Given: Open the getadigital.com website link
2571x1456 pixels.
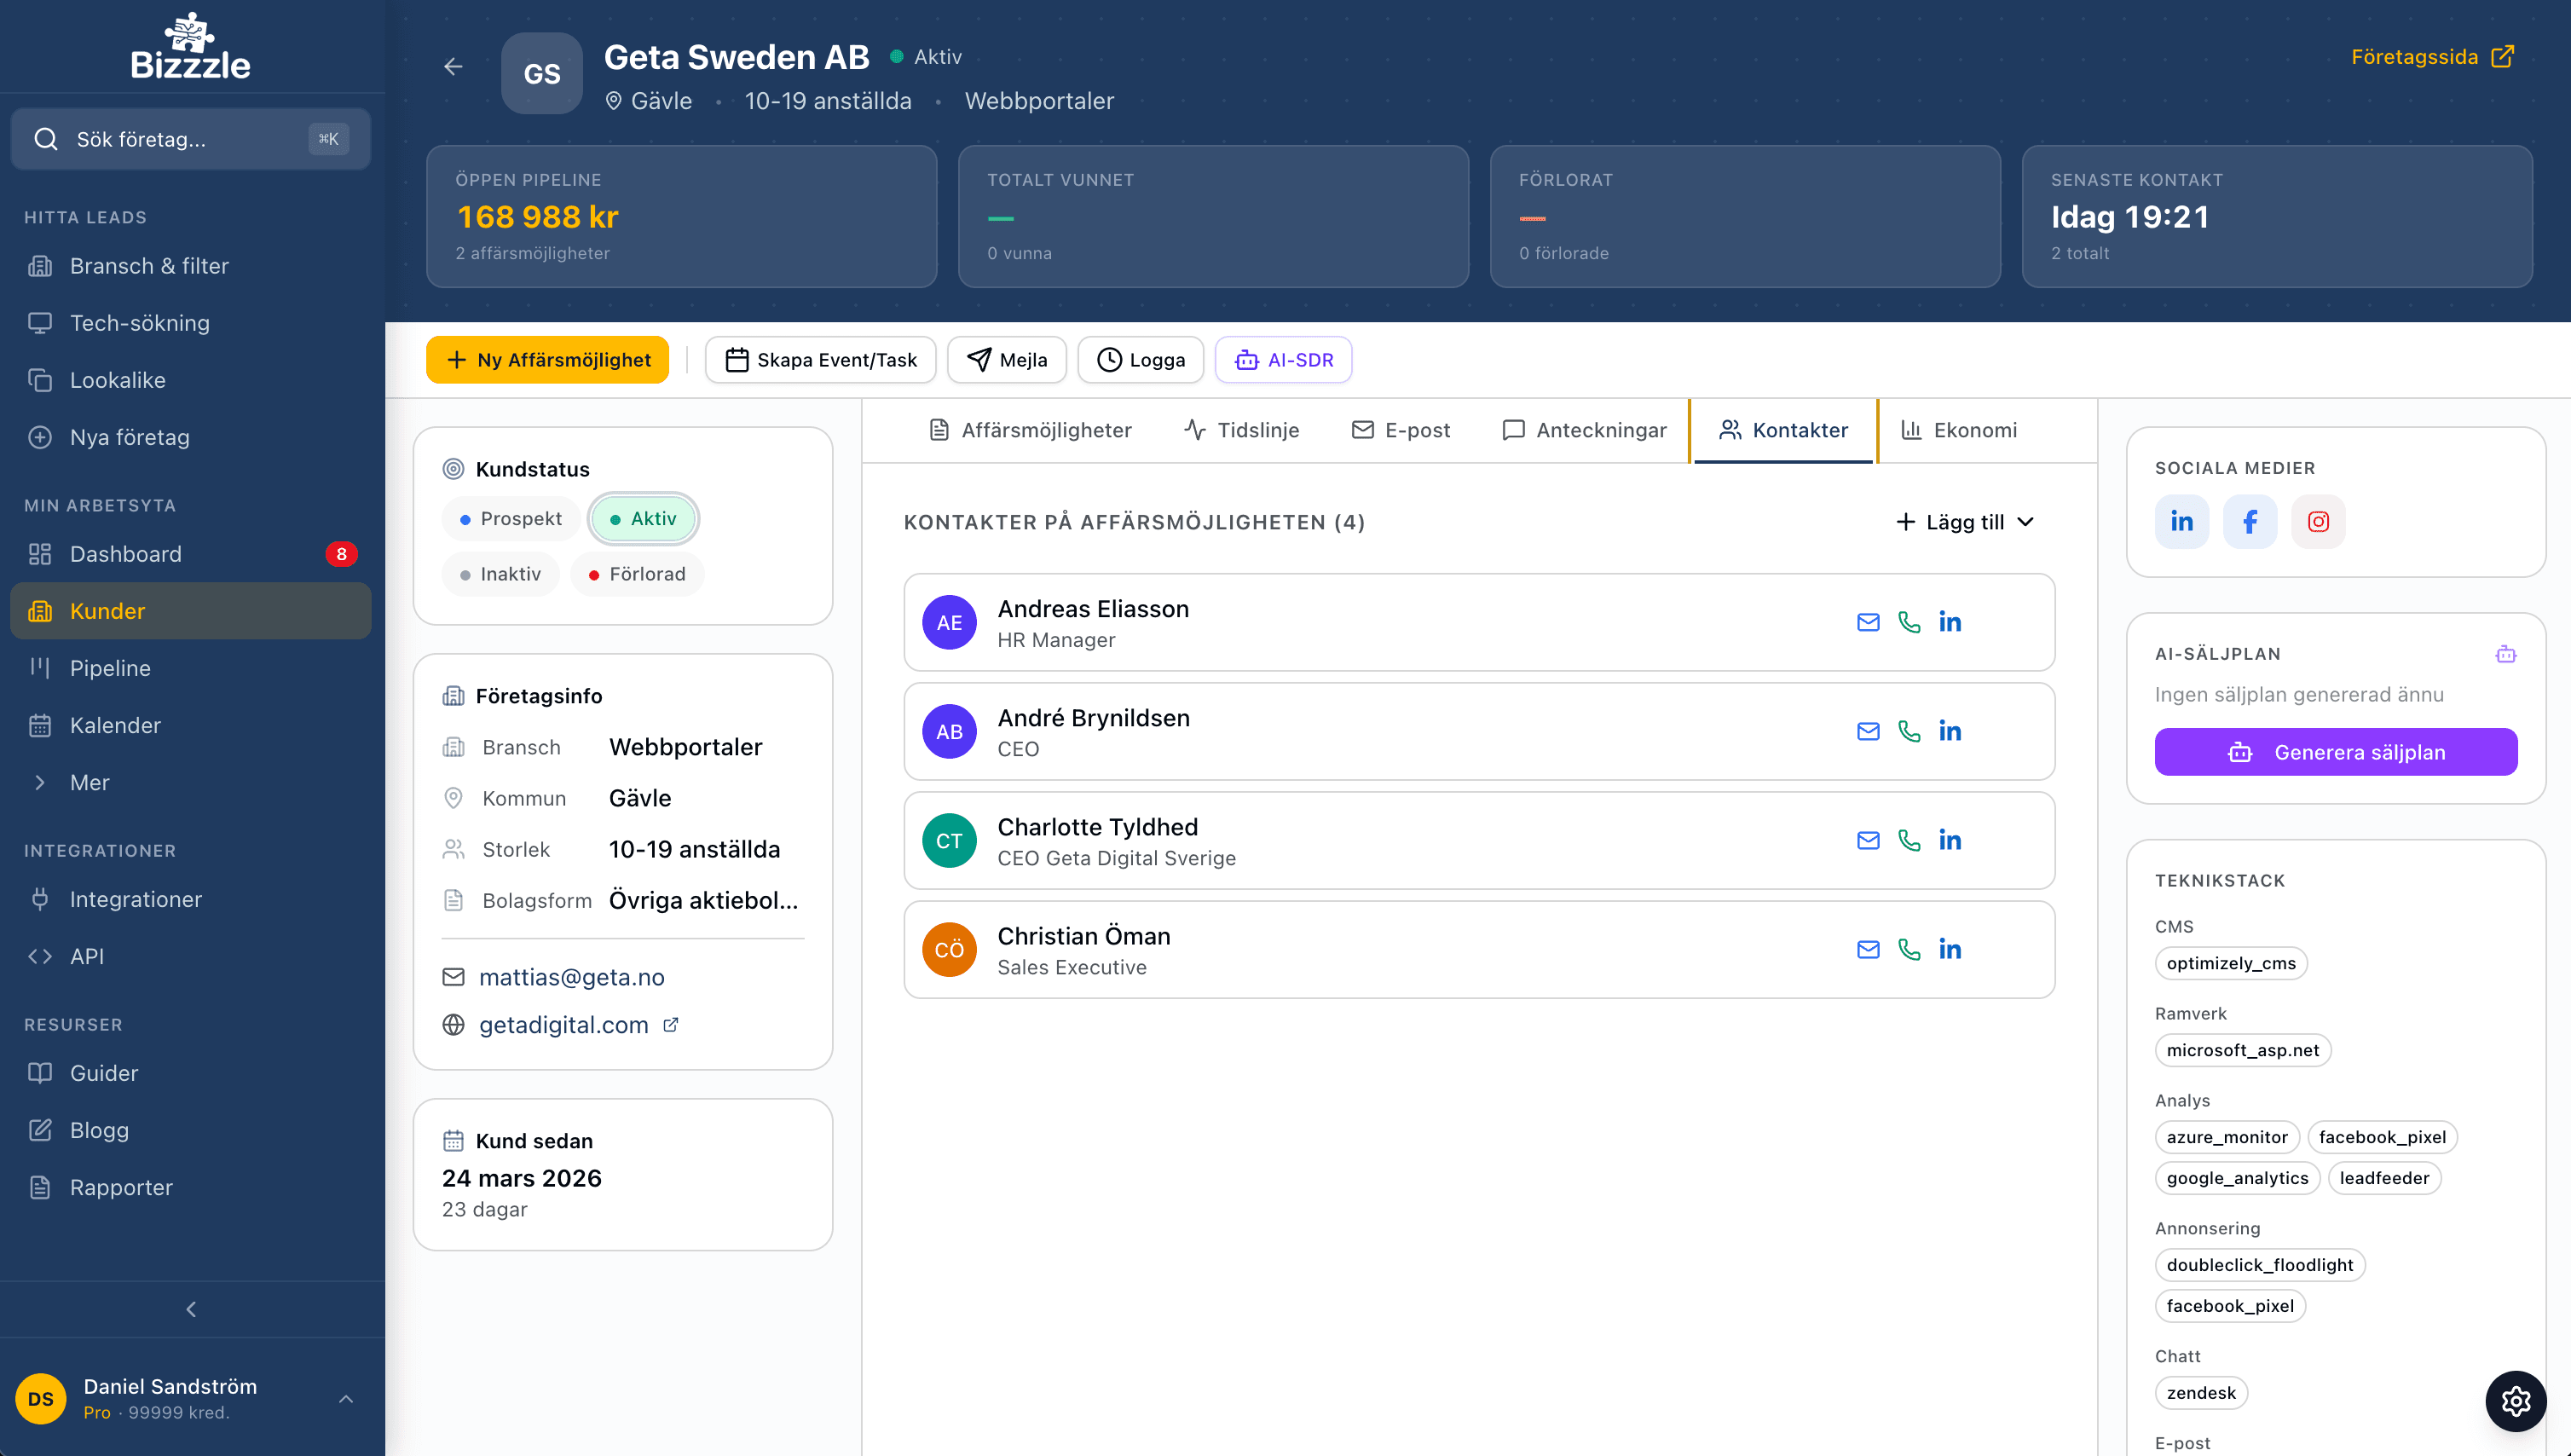Looking at the screenshot, I should pyautogui.click(x=563, y=1025).
